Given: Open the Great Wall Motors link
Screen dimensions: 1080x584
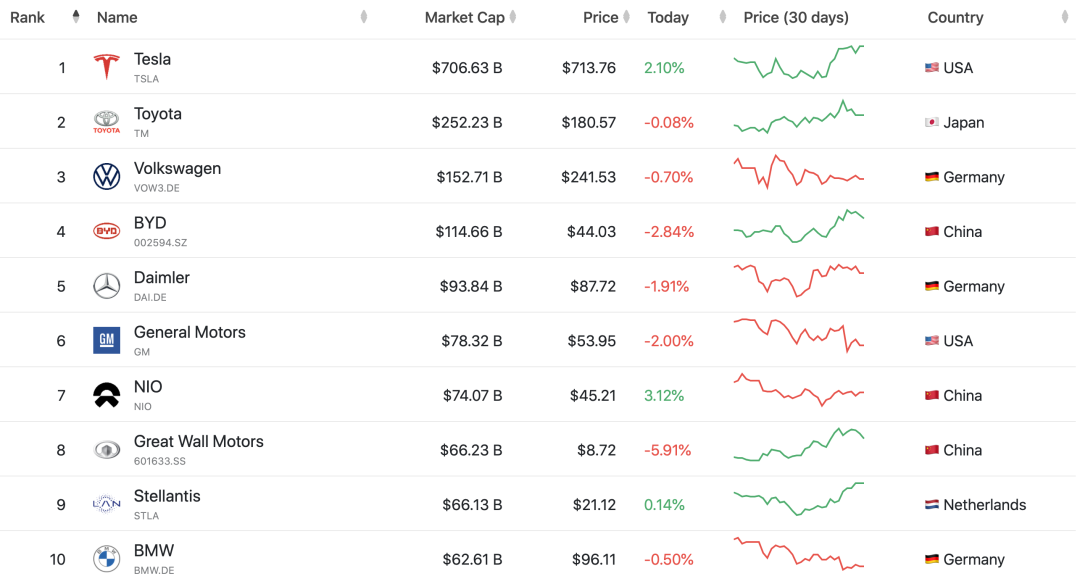Looking at the screenshot, I should tap(198, 441).
